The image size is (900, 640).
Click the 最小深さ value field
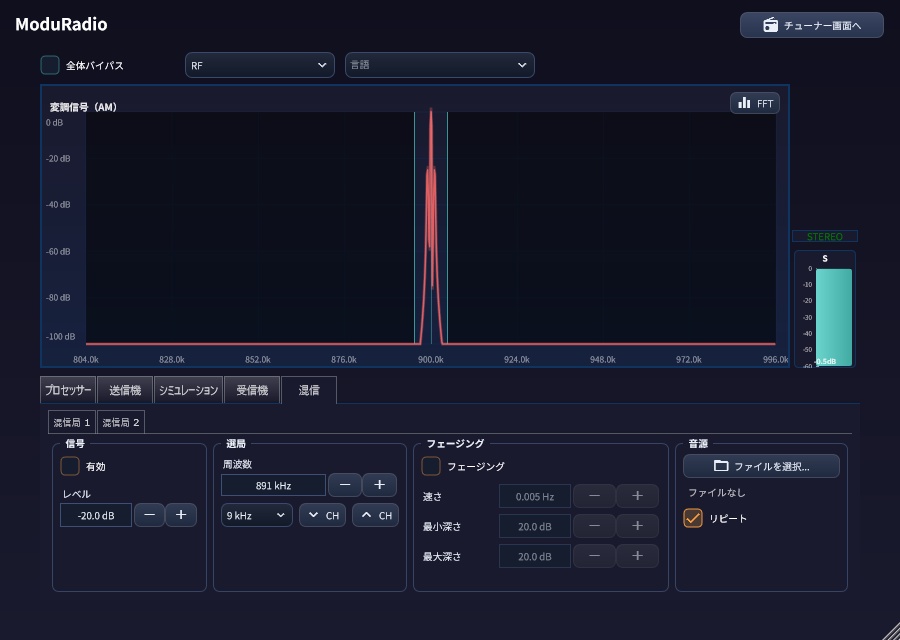tap(535, 526)
